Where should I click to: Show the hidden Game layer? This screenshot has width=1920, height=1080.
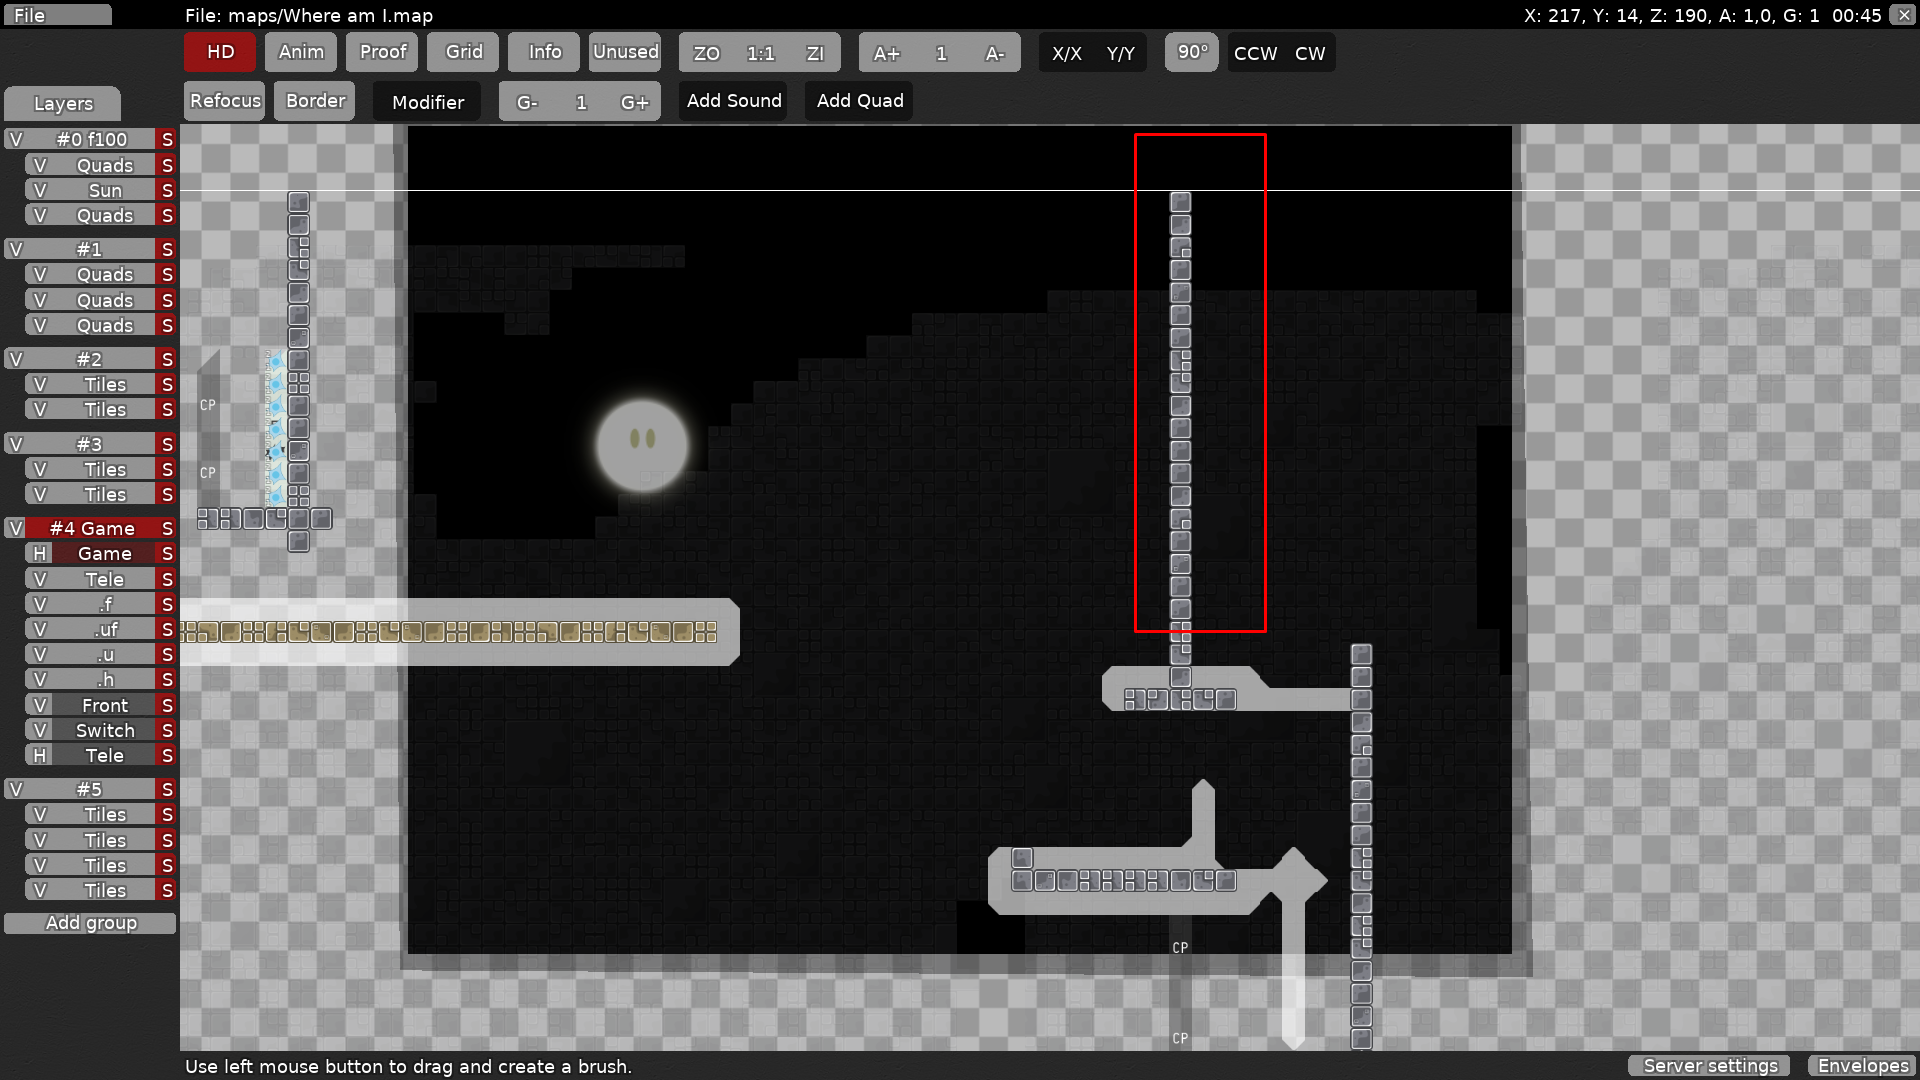point(39,553)
